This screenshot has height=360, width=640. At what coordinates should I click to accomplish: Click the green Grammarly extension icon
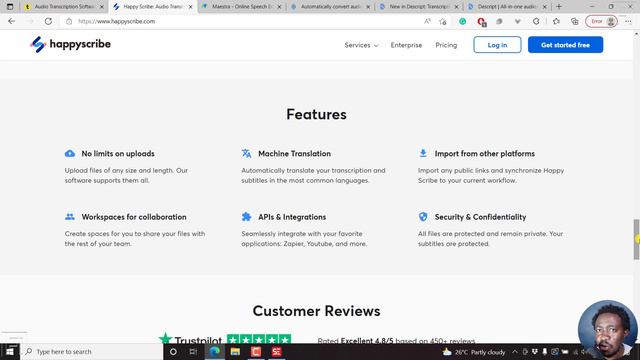click(x=462, y=21)
